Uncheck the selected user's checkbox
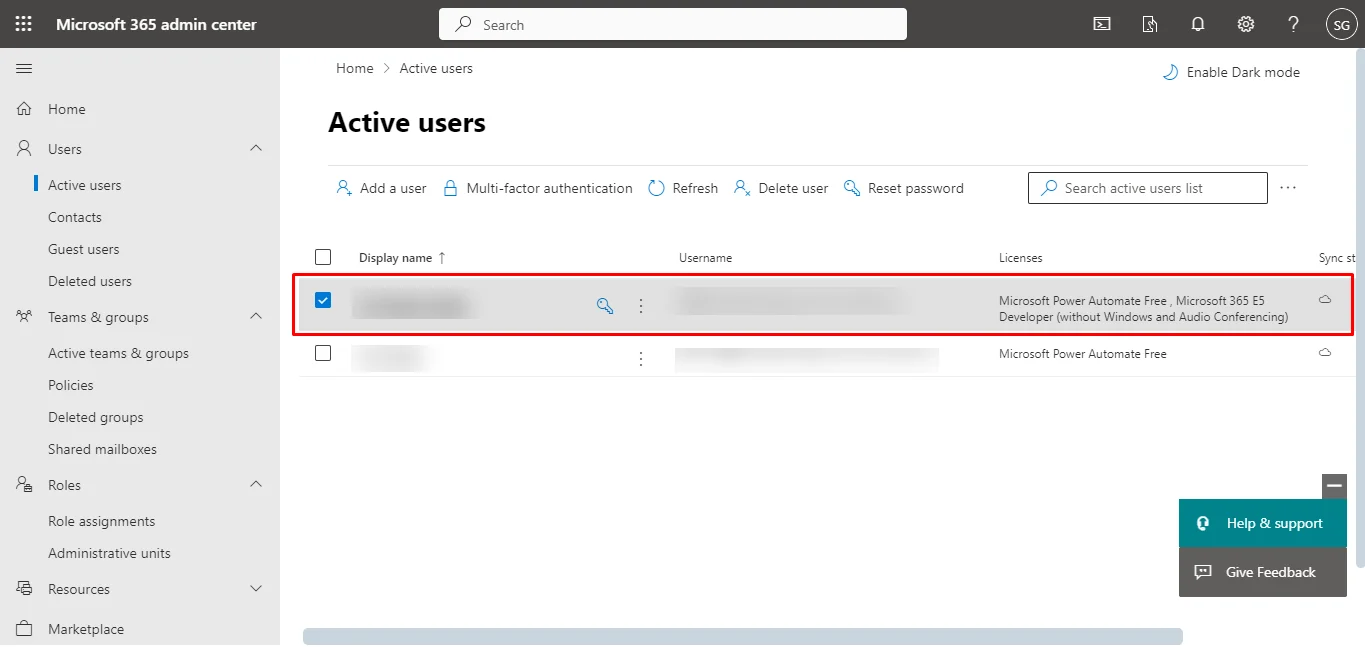Image resolution: width=1365 pixels, height=647 pixels. [323, 300]
